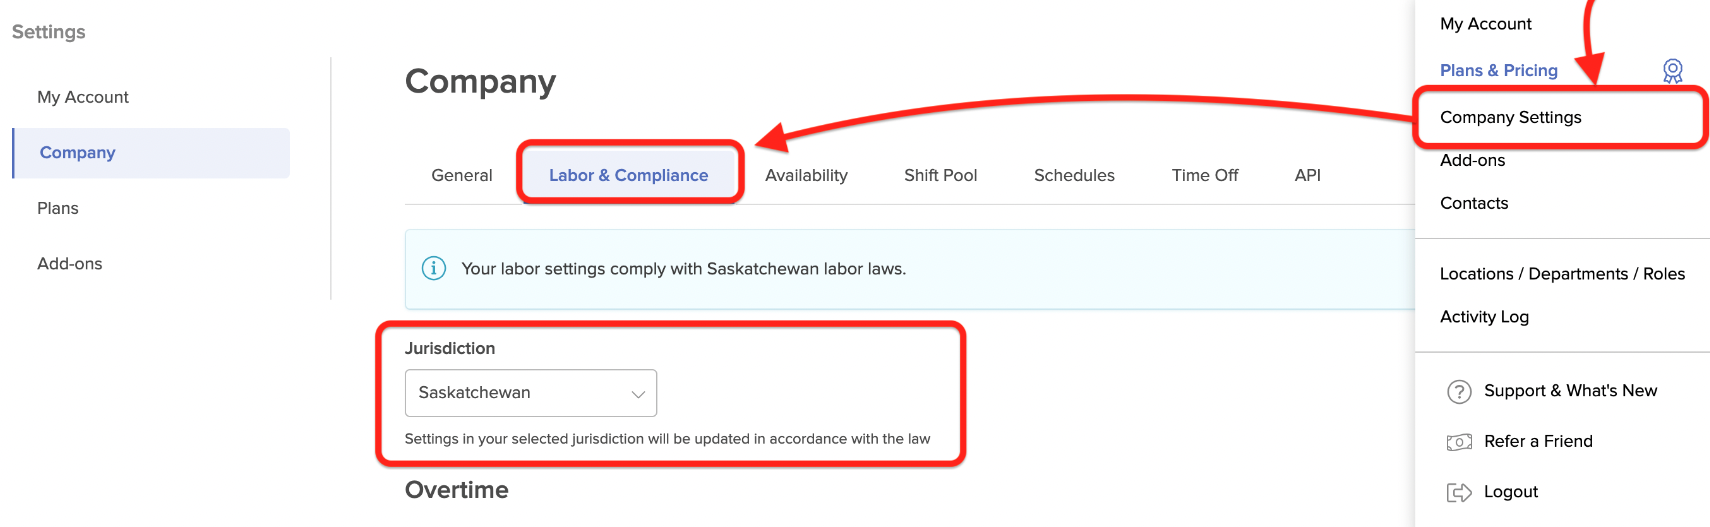Open Add-ons in the left sidebar
This screenshot has height=527, width=1710.
69,264
